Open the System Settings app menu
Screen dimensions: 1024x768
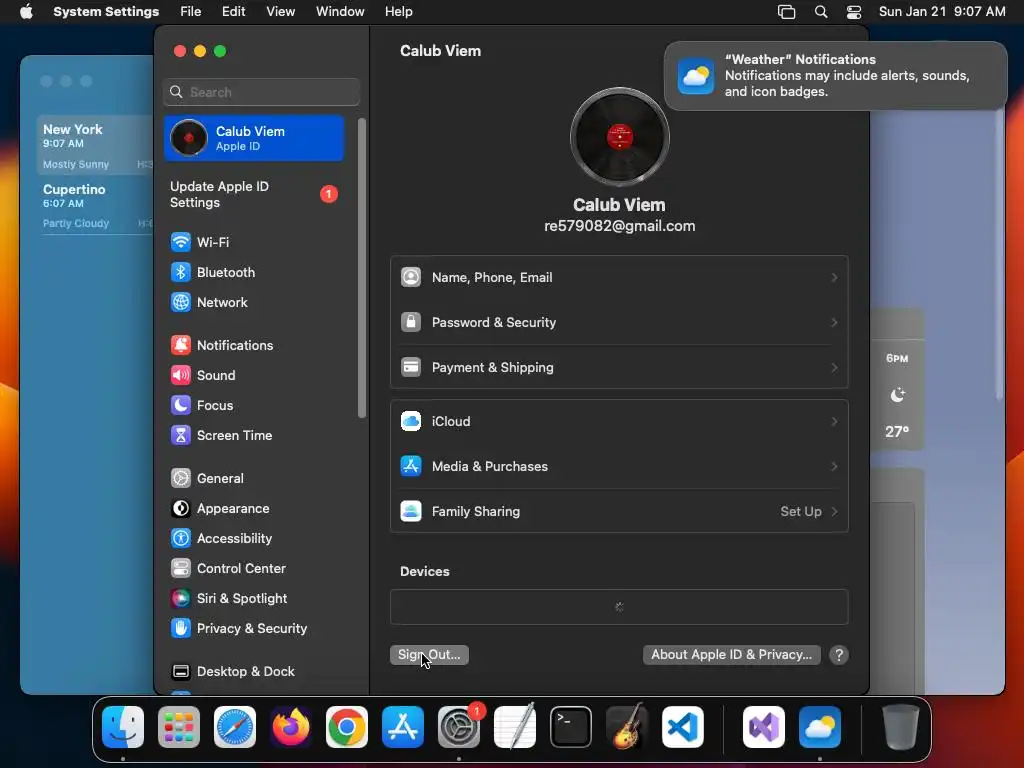pyautogui.click(x=106, y=12)
